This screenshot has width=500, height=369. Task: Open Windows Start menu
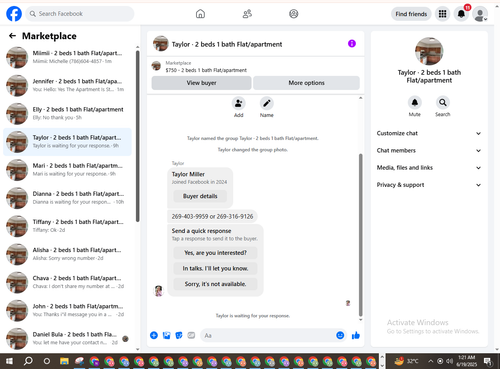click(x=9, y=361)
